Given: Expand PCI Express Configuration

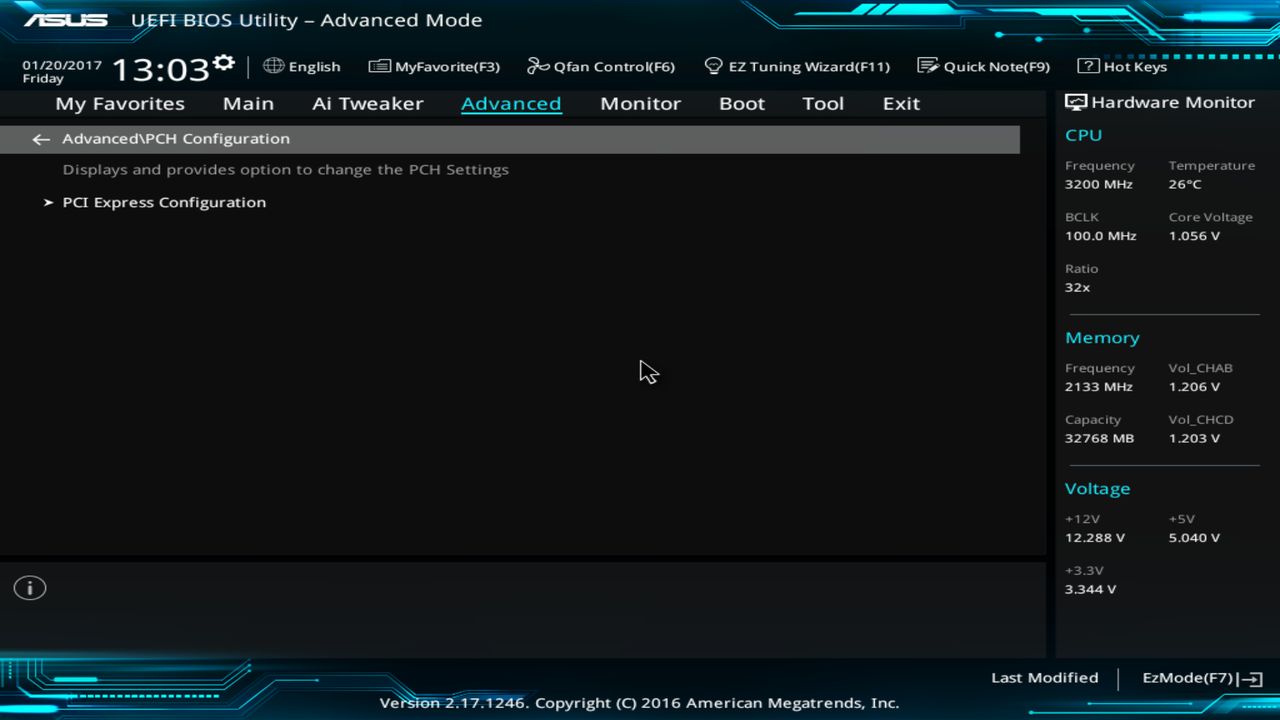Looking at the screenshot, I should point(164,202).
